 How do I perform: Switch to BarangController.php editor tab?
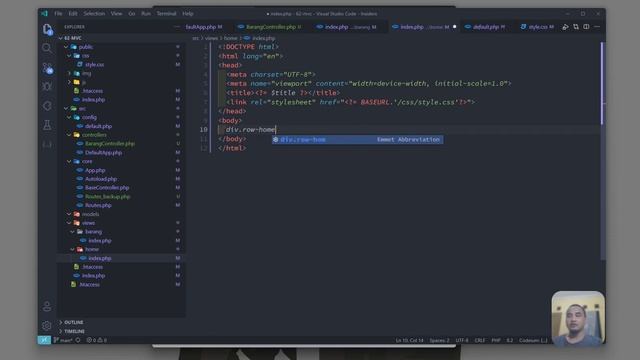(270, 27)
